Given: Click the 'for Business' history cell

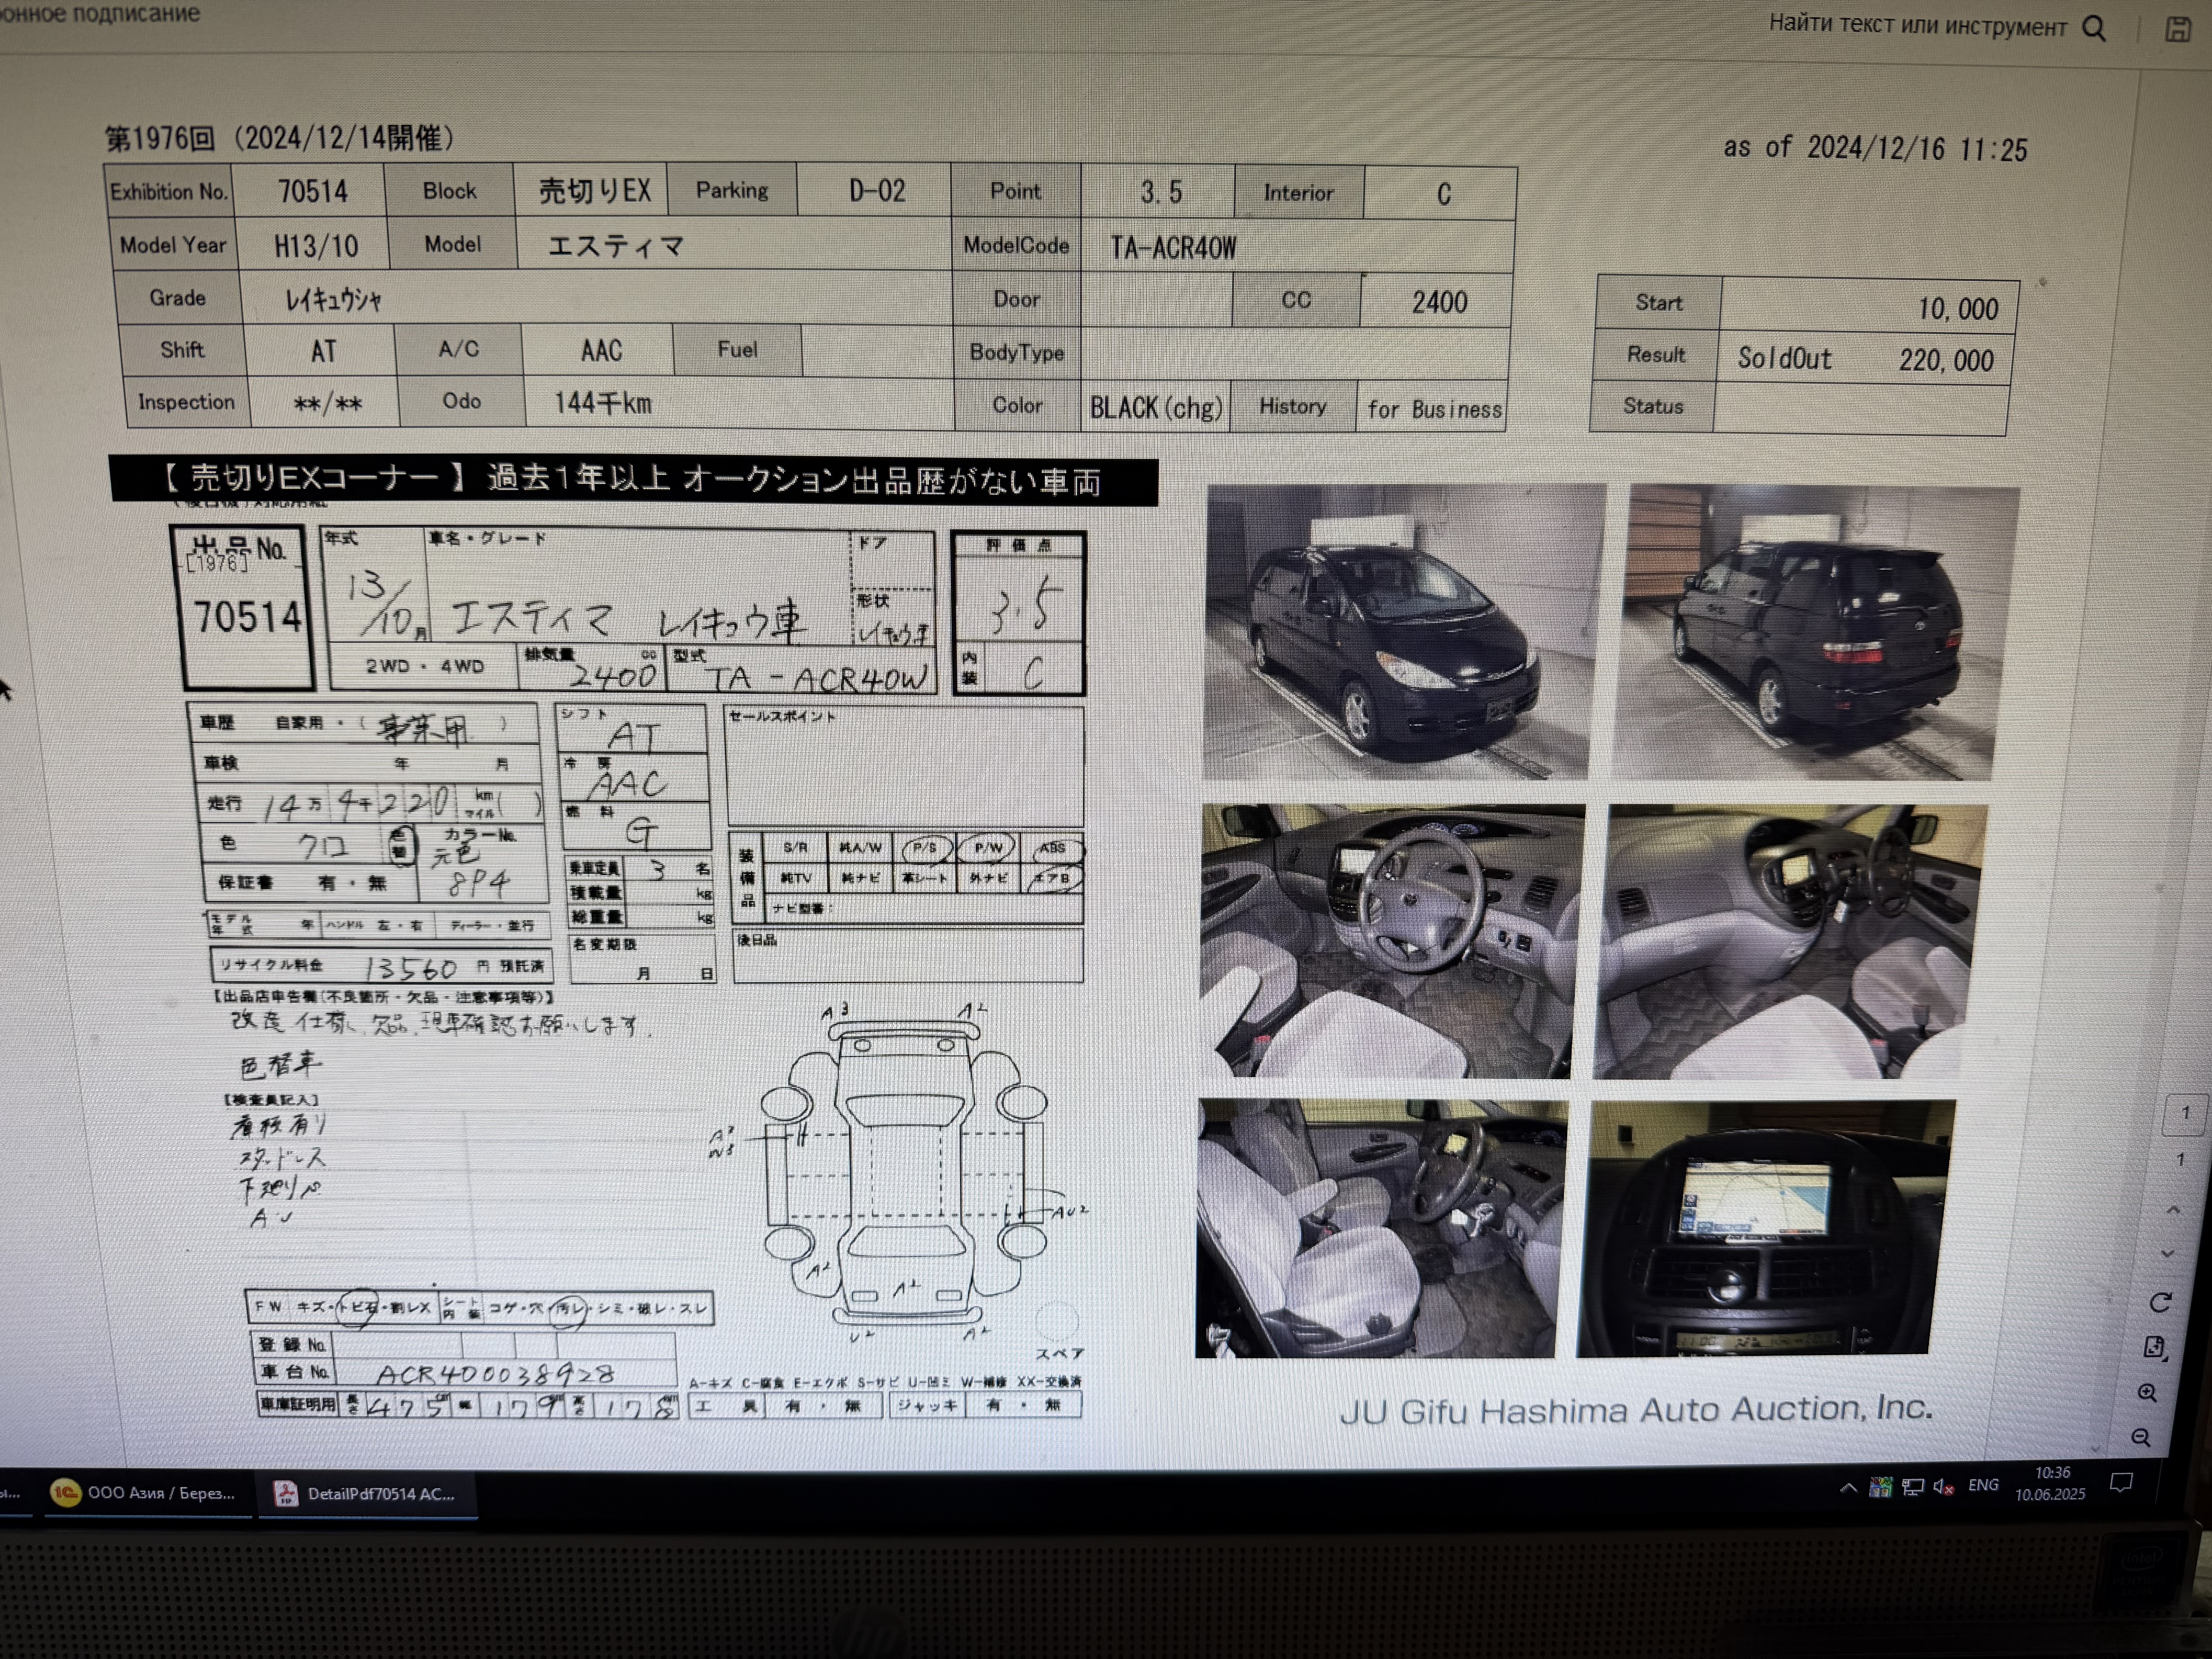Looking at the screenshot, I should pyautogui.click(x=1432, y=409).
